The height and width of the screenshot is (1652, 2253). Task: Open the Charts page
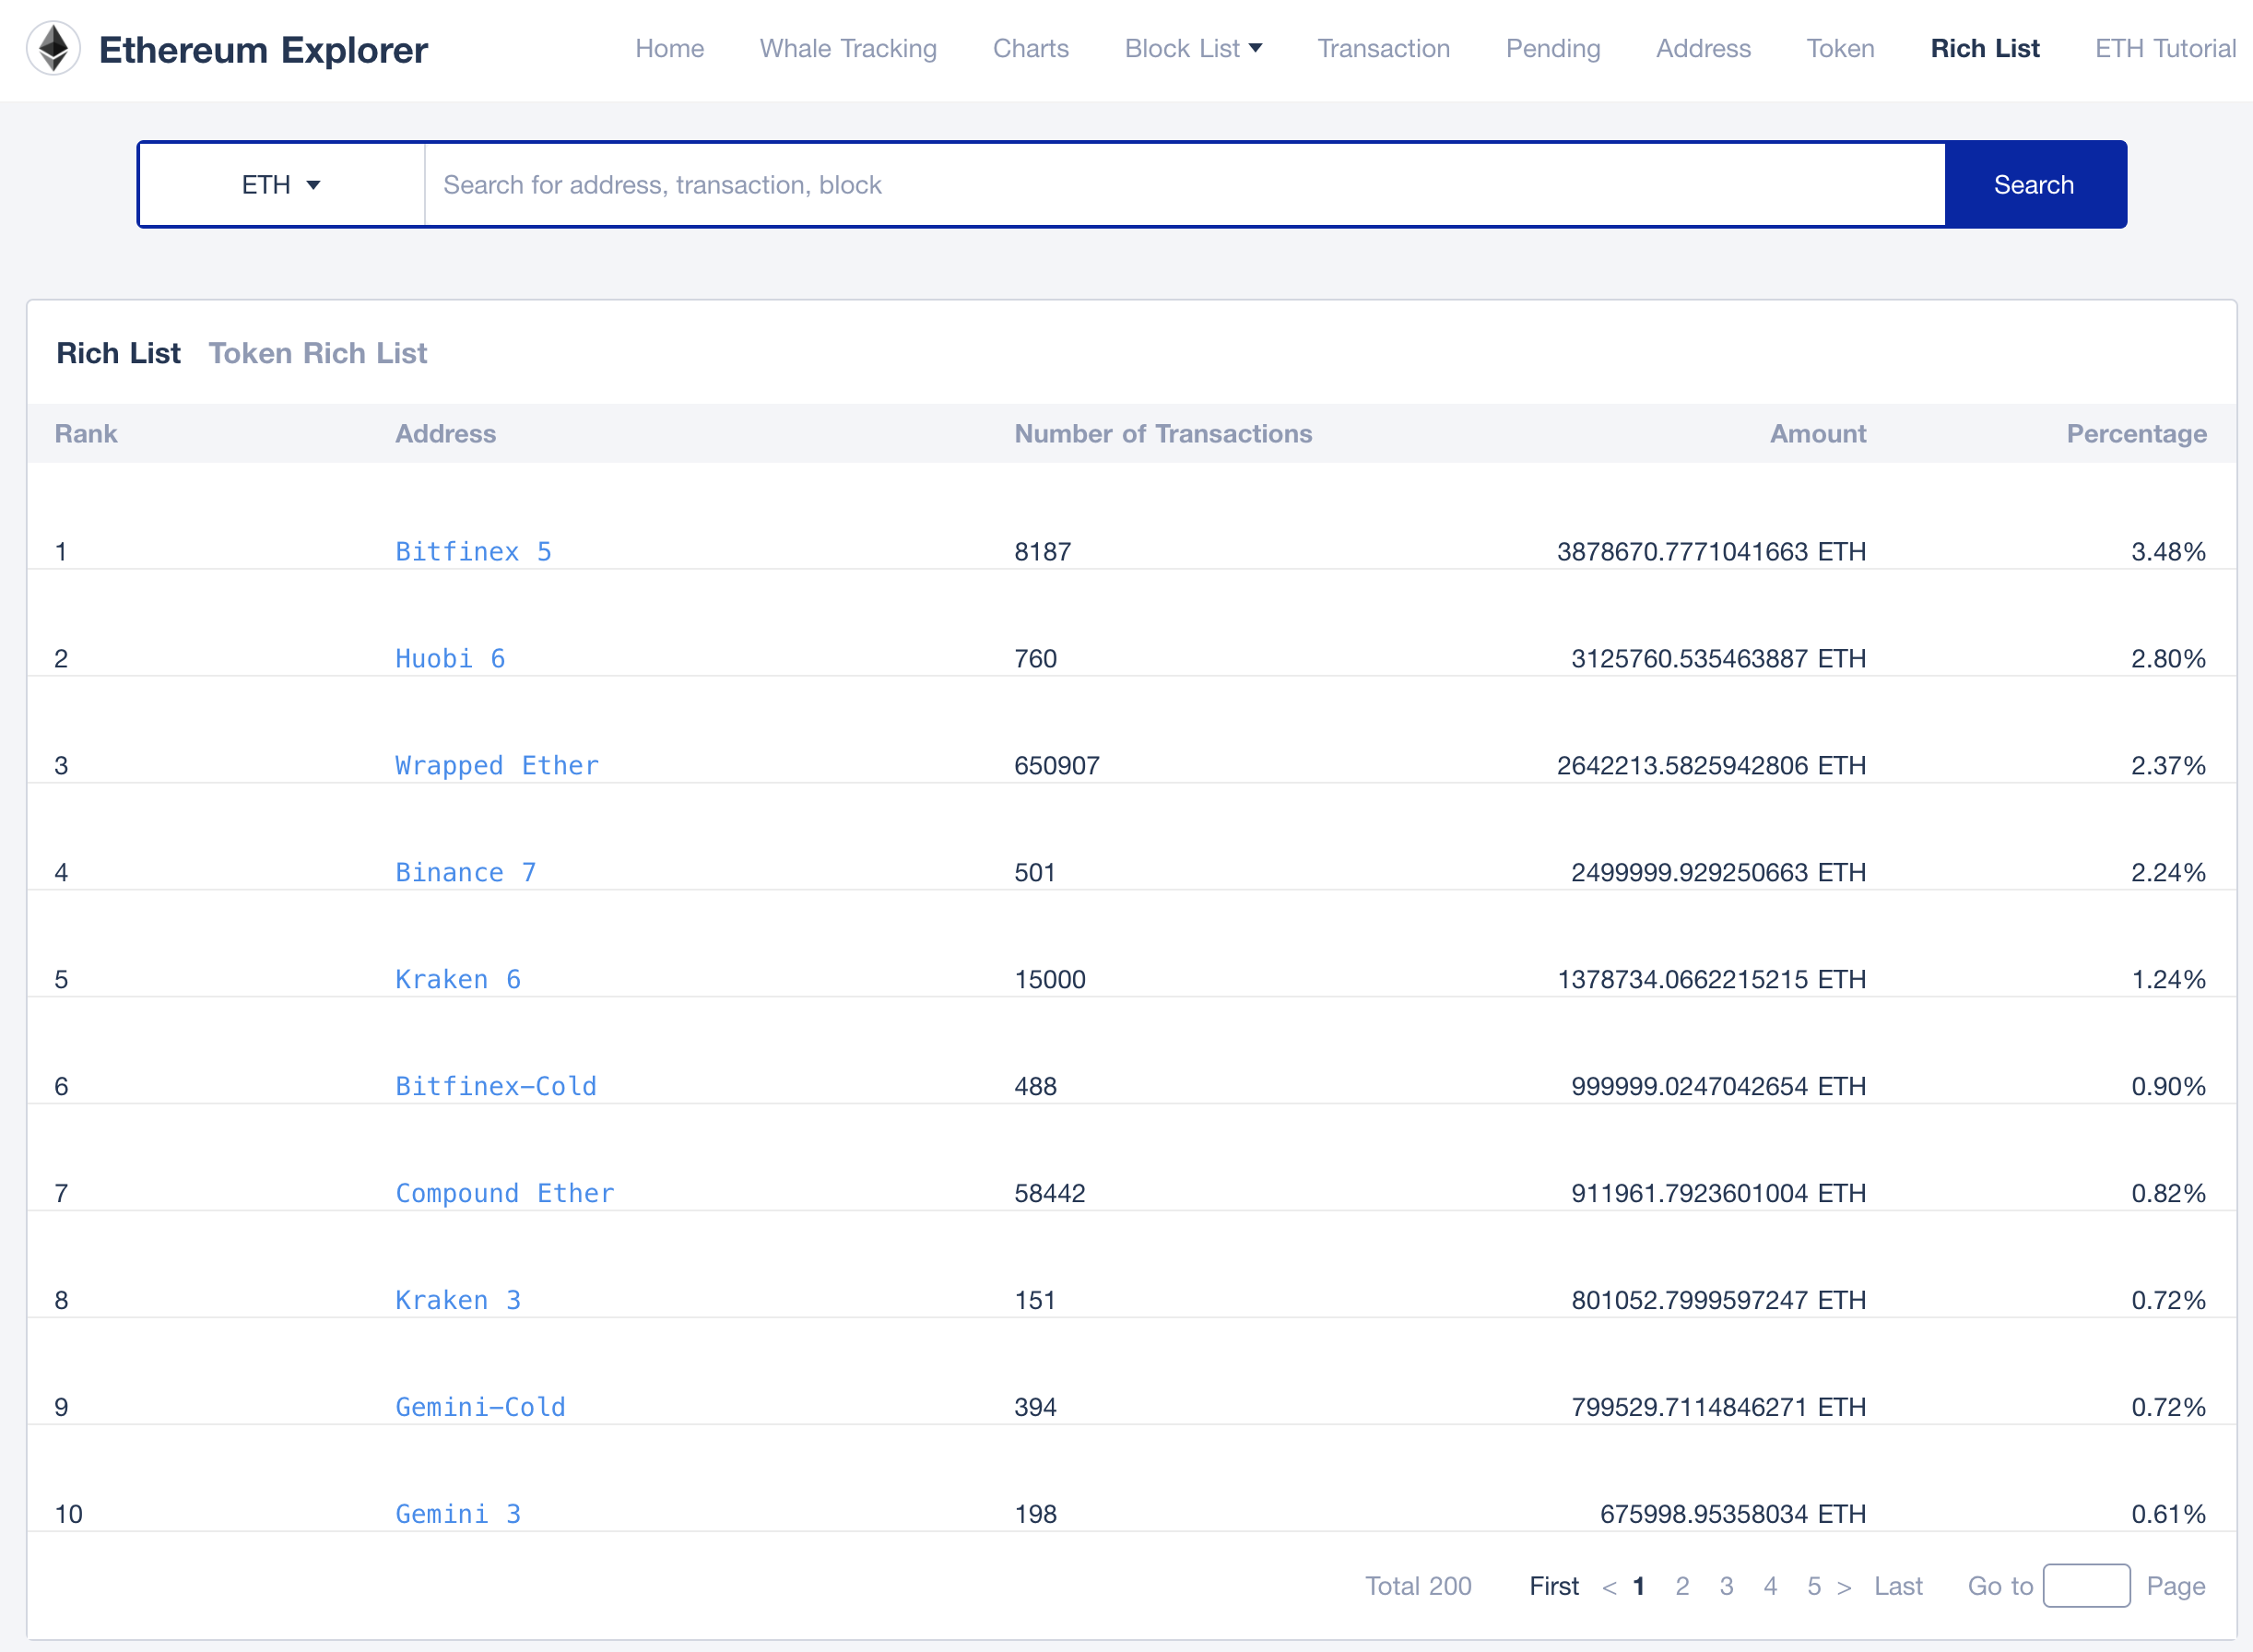pos(1030,48)
